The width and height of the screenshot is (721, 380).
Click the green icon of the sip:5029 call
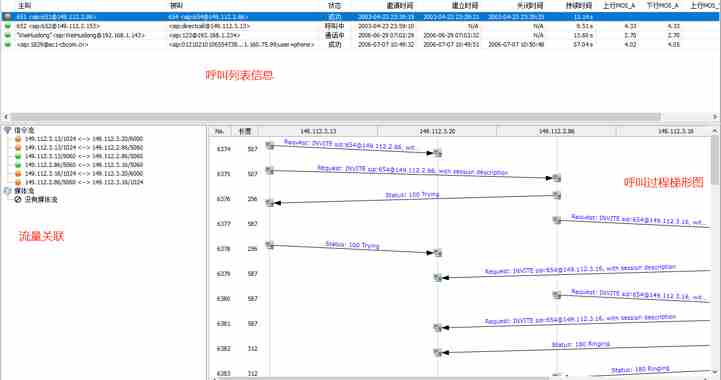tap(7, 45)
